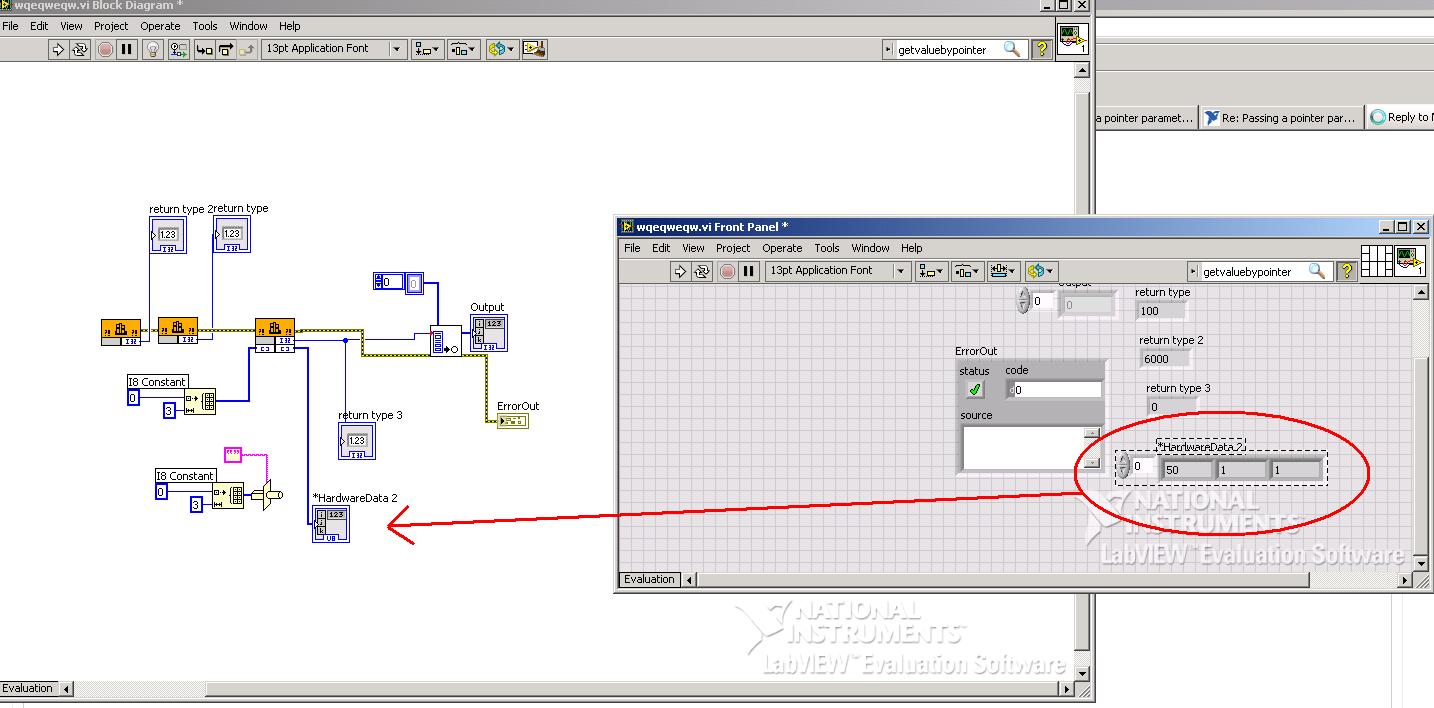Open Operate menu in Block Diagram window
Screen dimensions: 1434x708
(160, 26)
